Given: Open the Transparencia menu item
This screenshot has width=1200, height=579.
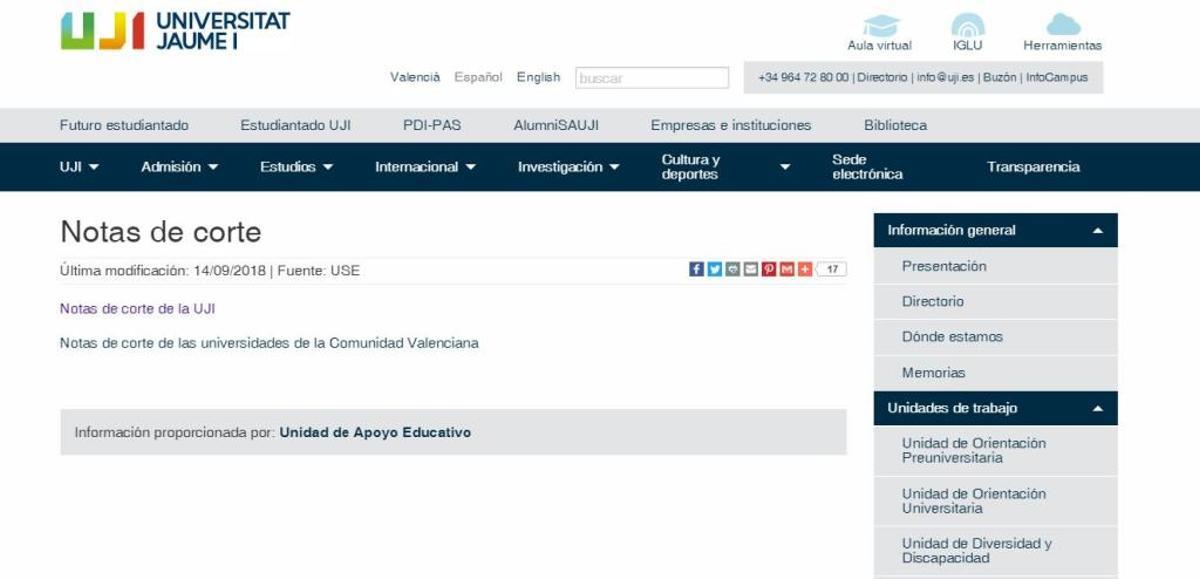Looking at the screenshot, I should pyautogui.click(x=1034, y=167).
